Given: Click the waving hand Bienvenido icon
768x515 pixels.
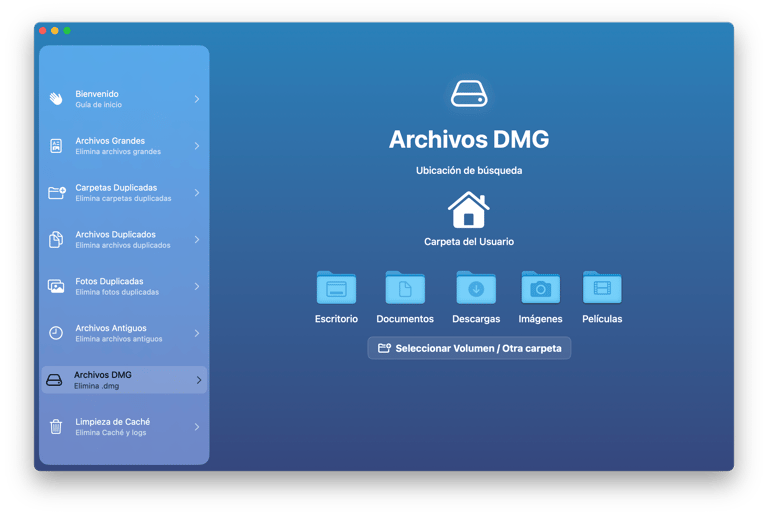Looking at the screenshot, I should [56, 98].
